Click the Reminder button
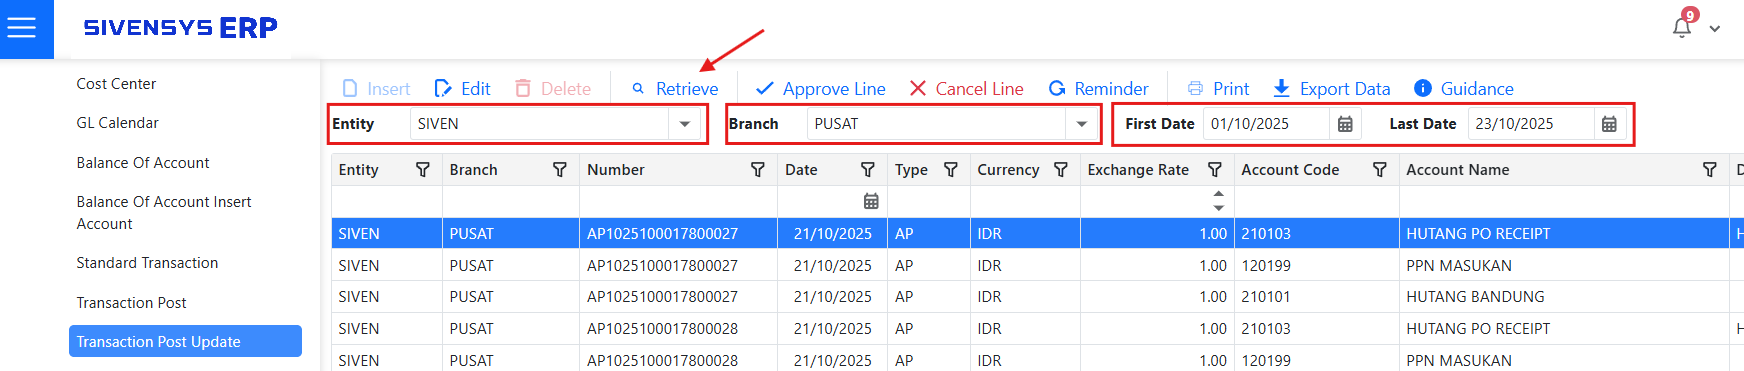This screenshot has height=371, width=1744. (x=1098, y=89)
